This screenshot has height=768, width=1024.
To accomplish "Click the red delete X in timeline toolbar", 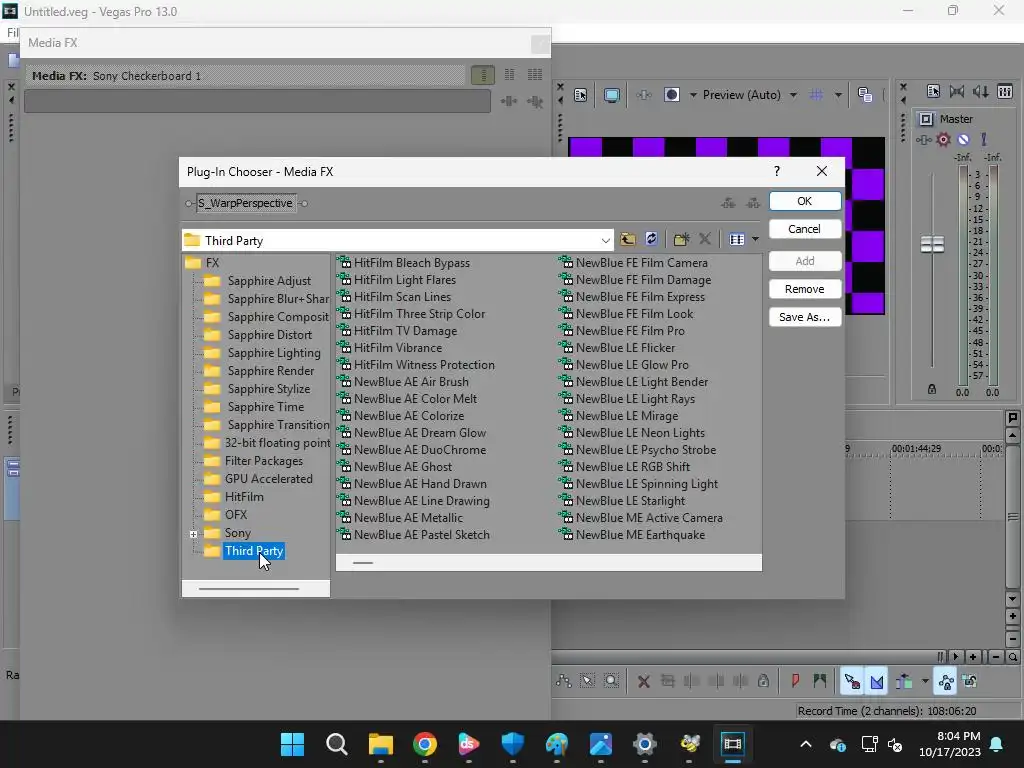I will tap(643, 681).
